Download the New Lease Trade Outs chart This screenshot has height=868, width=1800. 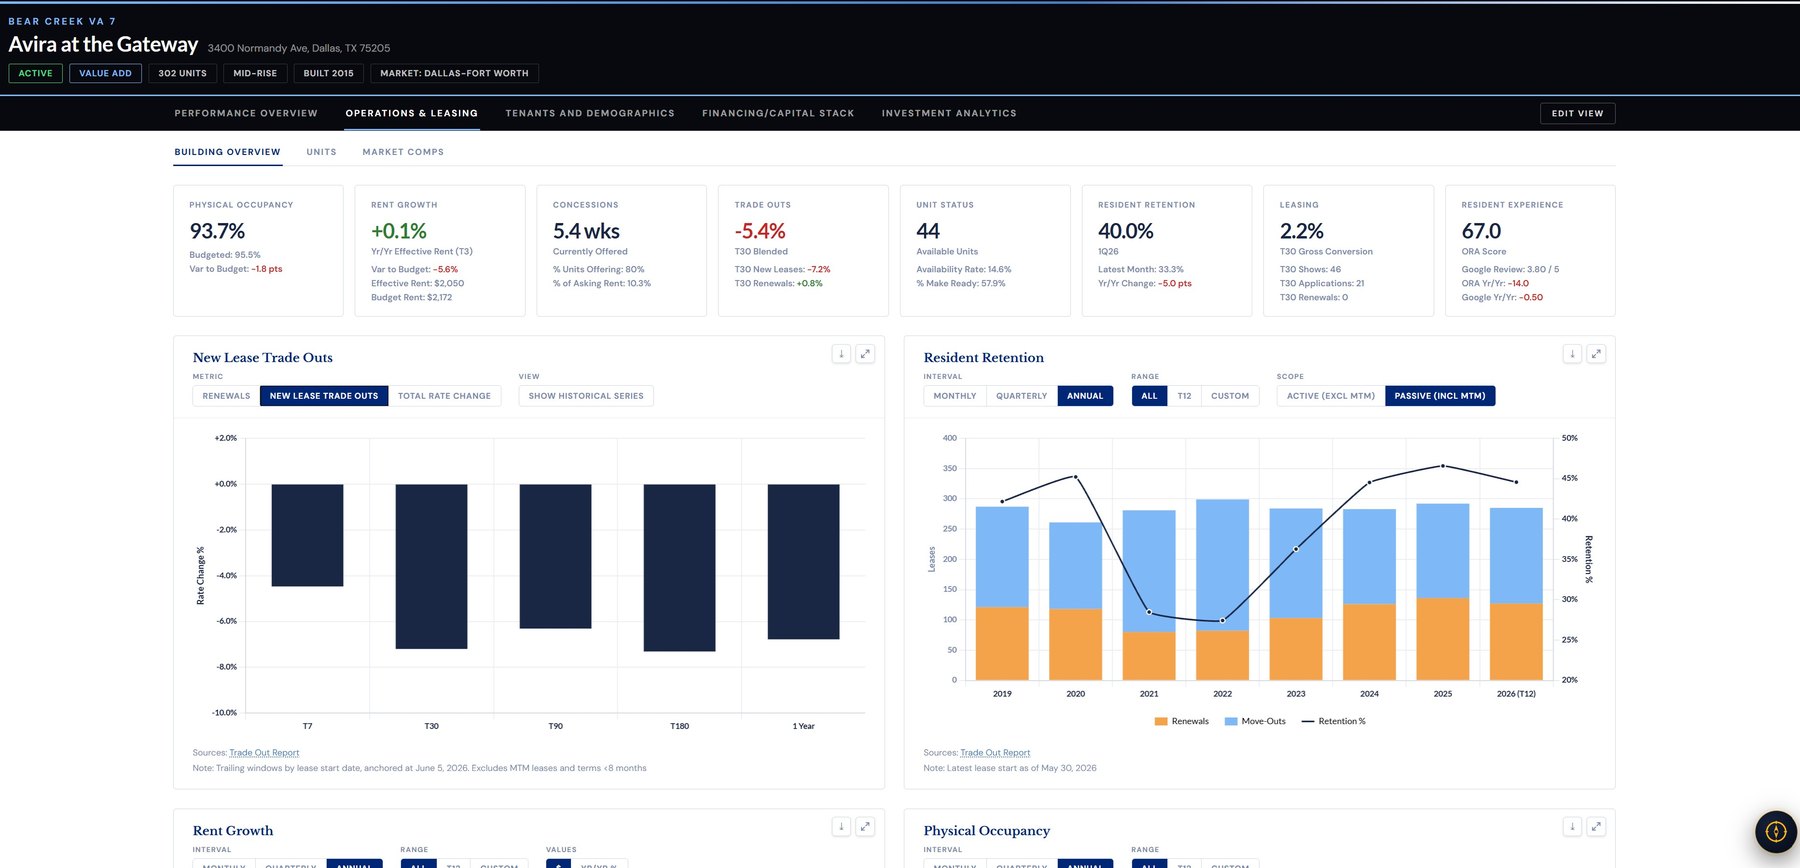[x=841, y=354]
